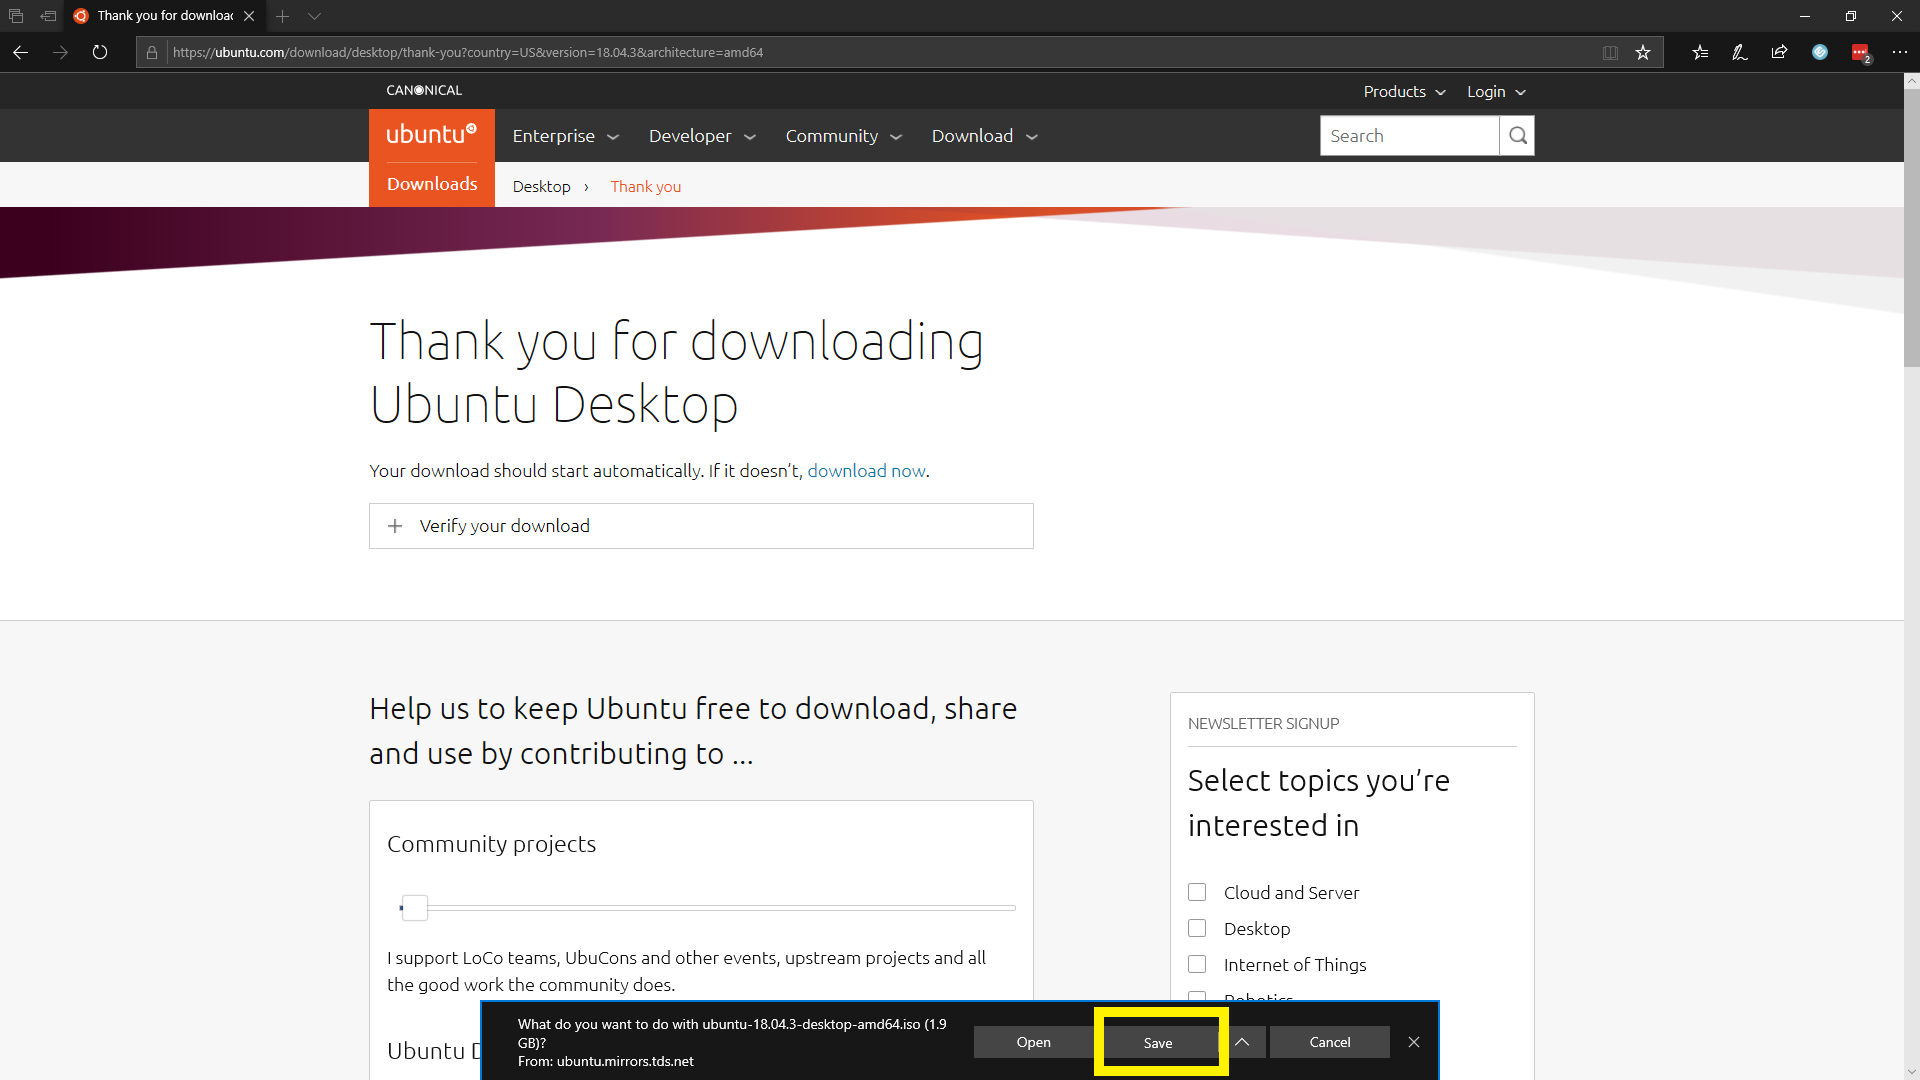Image resolution: width=1920 pixels, height=1080 pixels.
Task: Click the Desktop breadcrumb
Action: pos(541,187)
